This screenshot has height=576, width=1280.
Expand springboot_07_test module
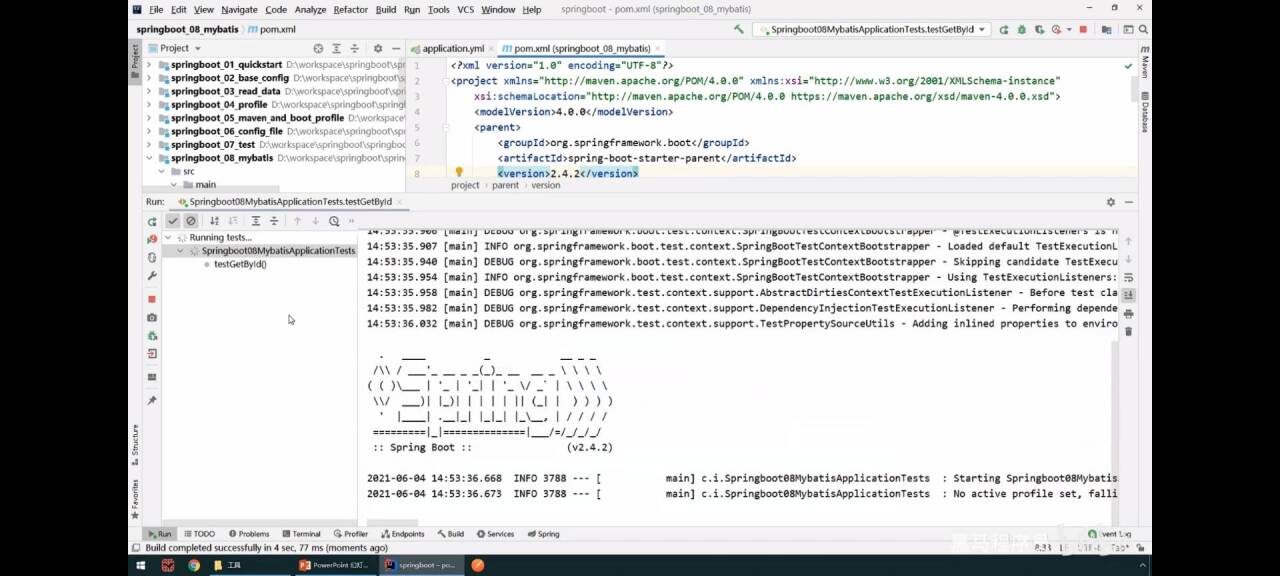coord(150,144)
